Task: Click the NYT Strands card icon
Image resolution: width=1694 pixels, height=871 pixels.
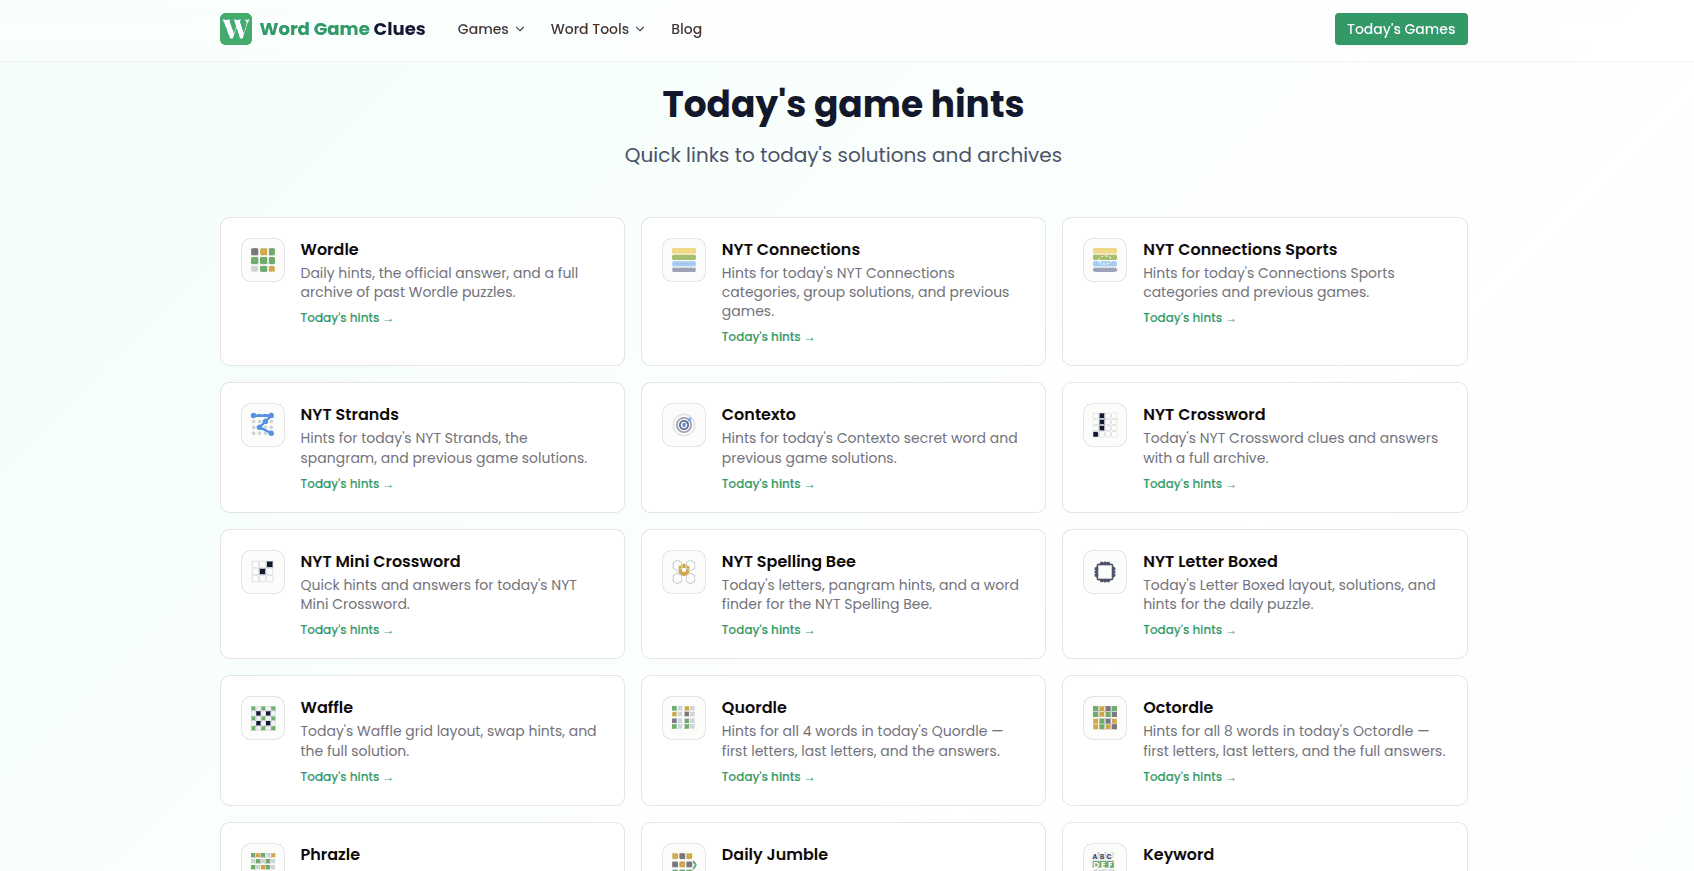Action: click(263, 425)
